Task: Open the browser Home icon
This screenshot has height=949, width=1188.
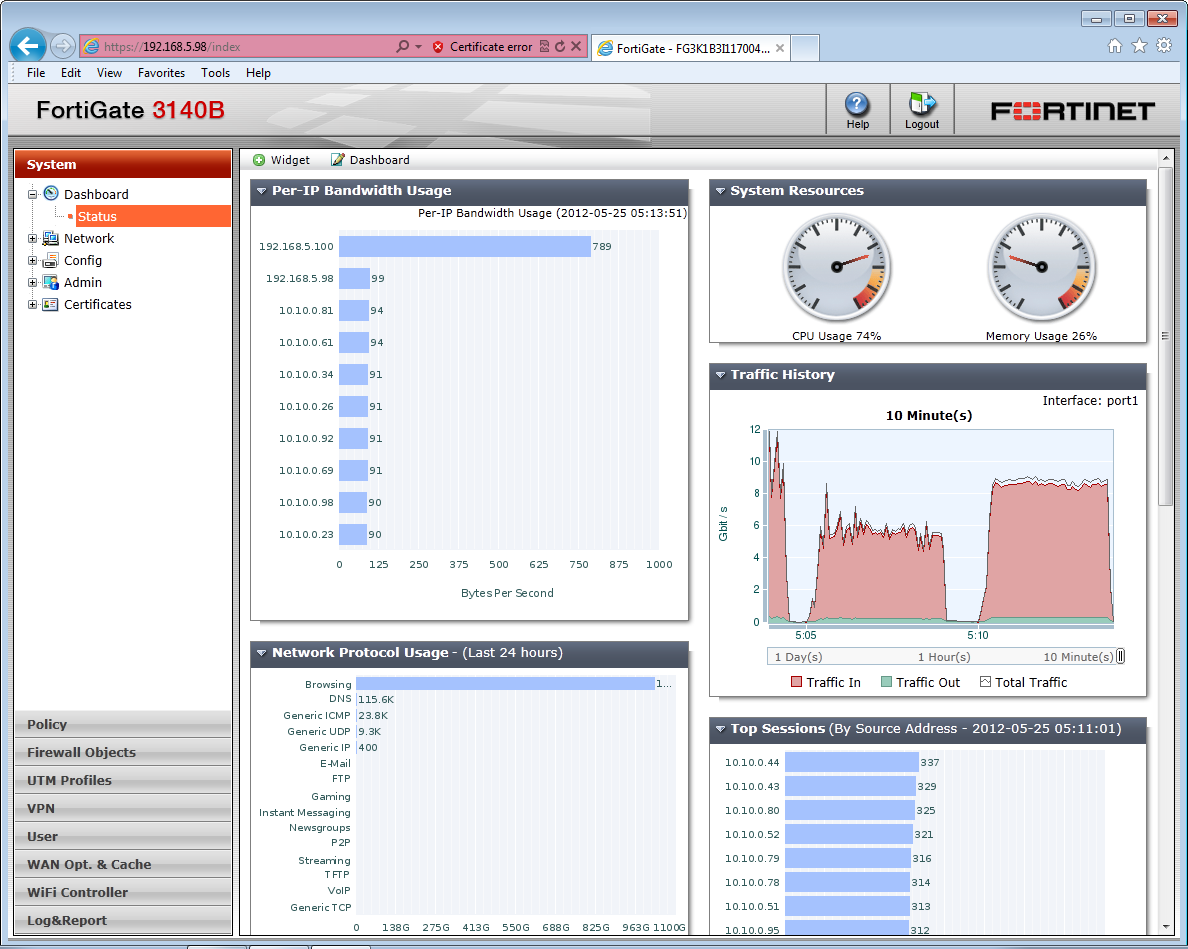Action: 1115,45
